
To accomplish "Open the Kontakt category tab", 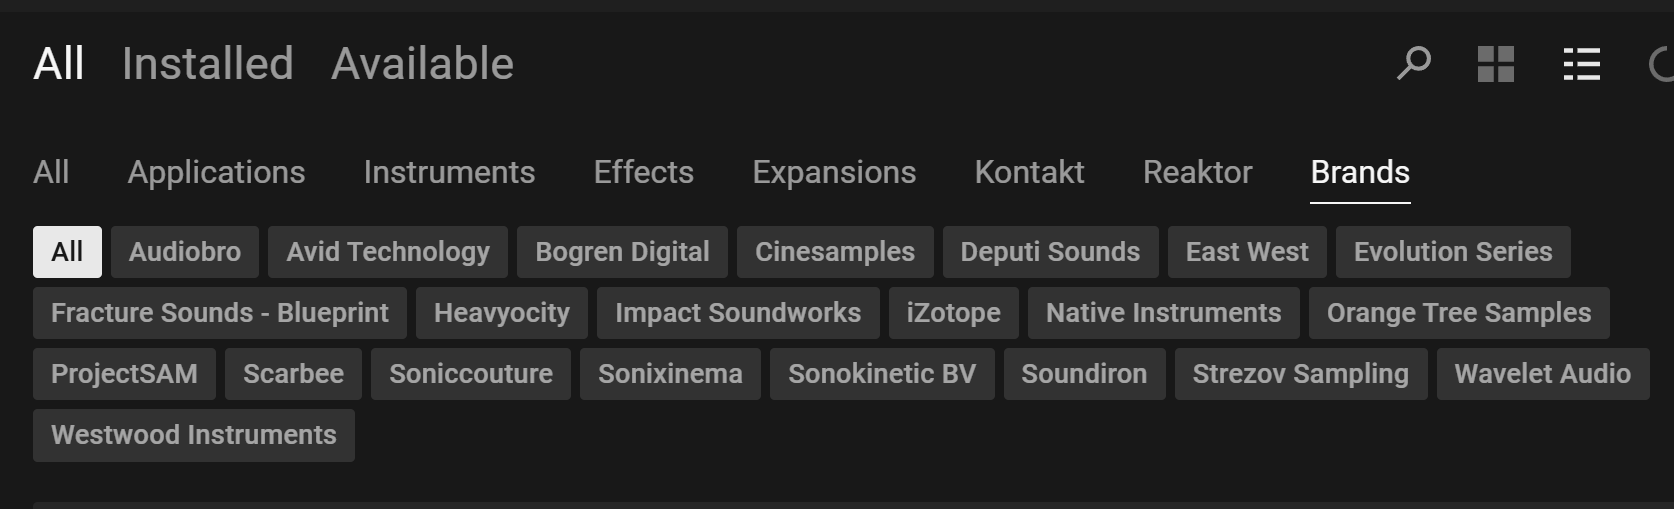I will (1029, 172).
